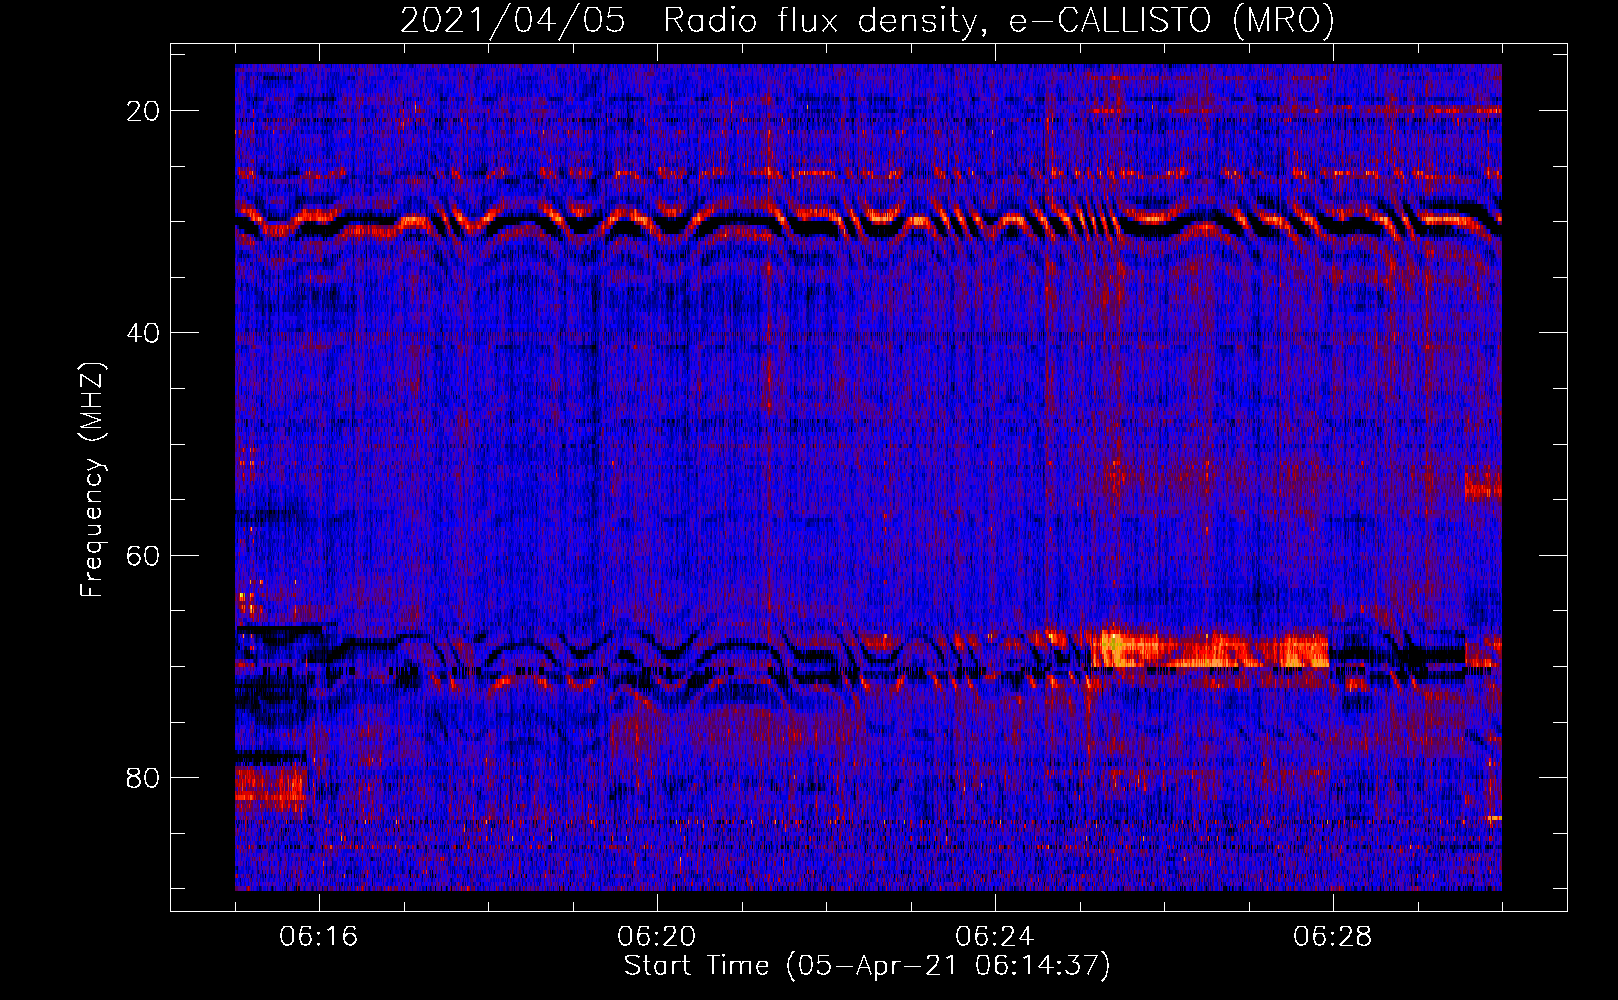
Task: Click the plot title "2021/04/05 Radio flux density, e-CALLISTO (MRO)"
Action: 867,20
